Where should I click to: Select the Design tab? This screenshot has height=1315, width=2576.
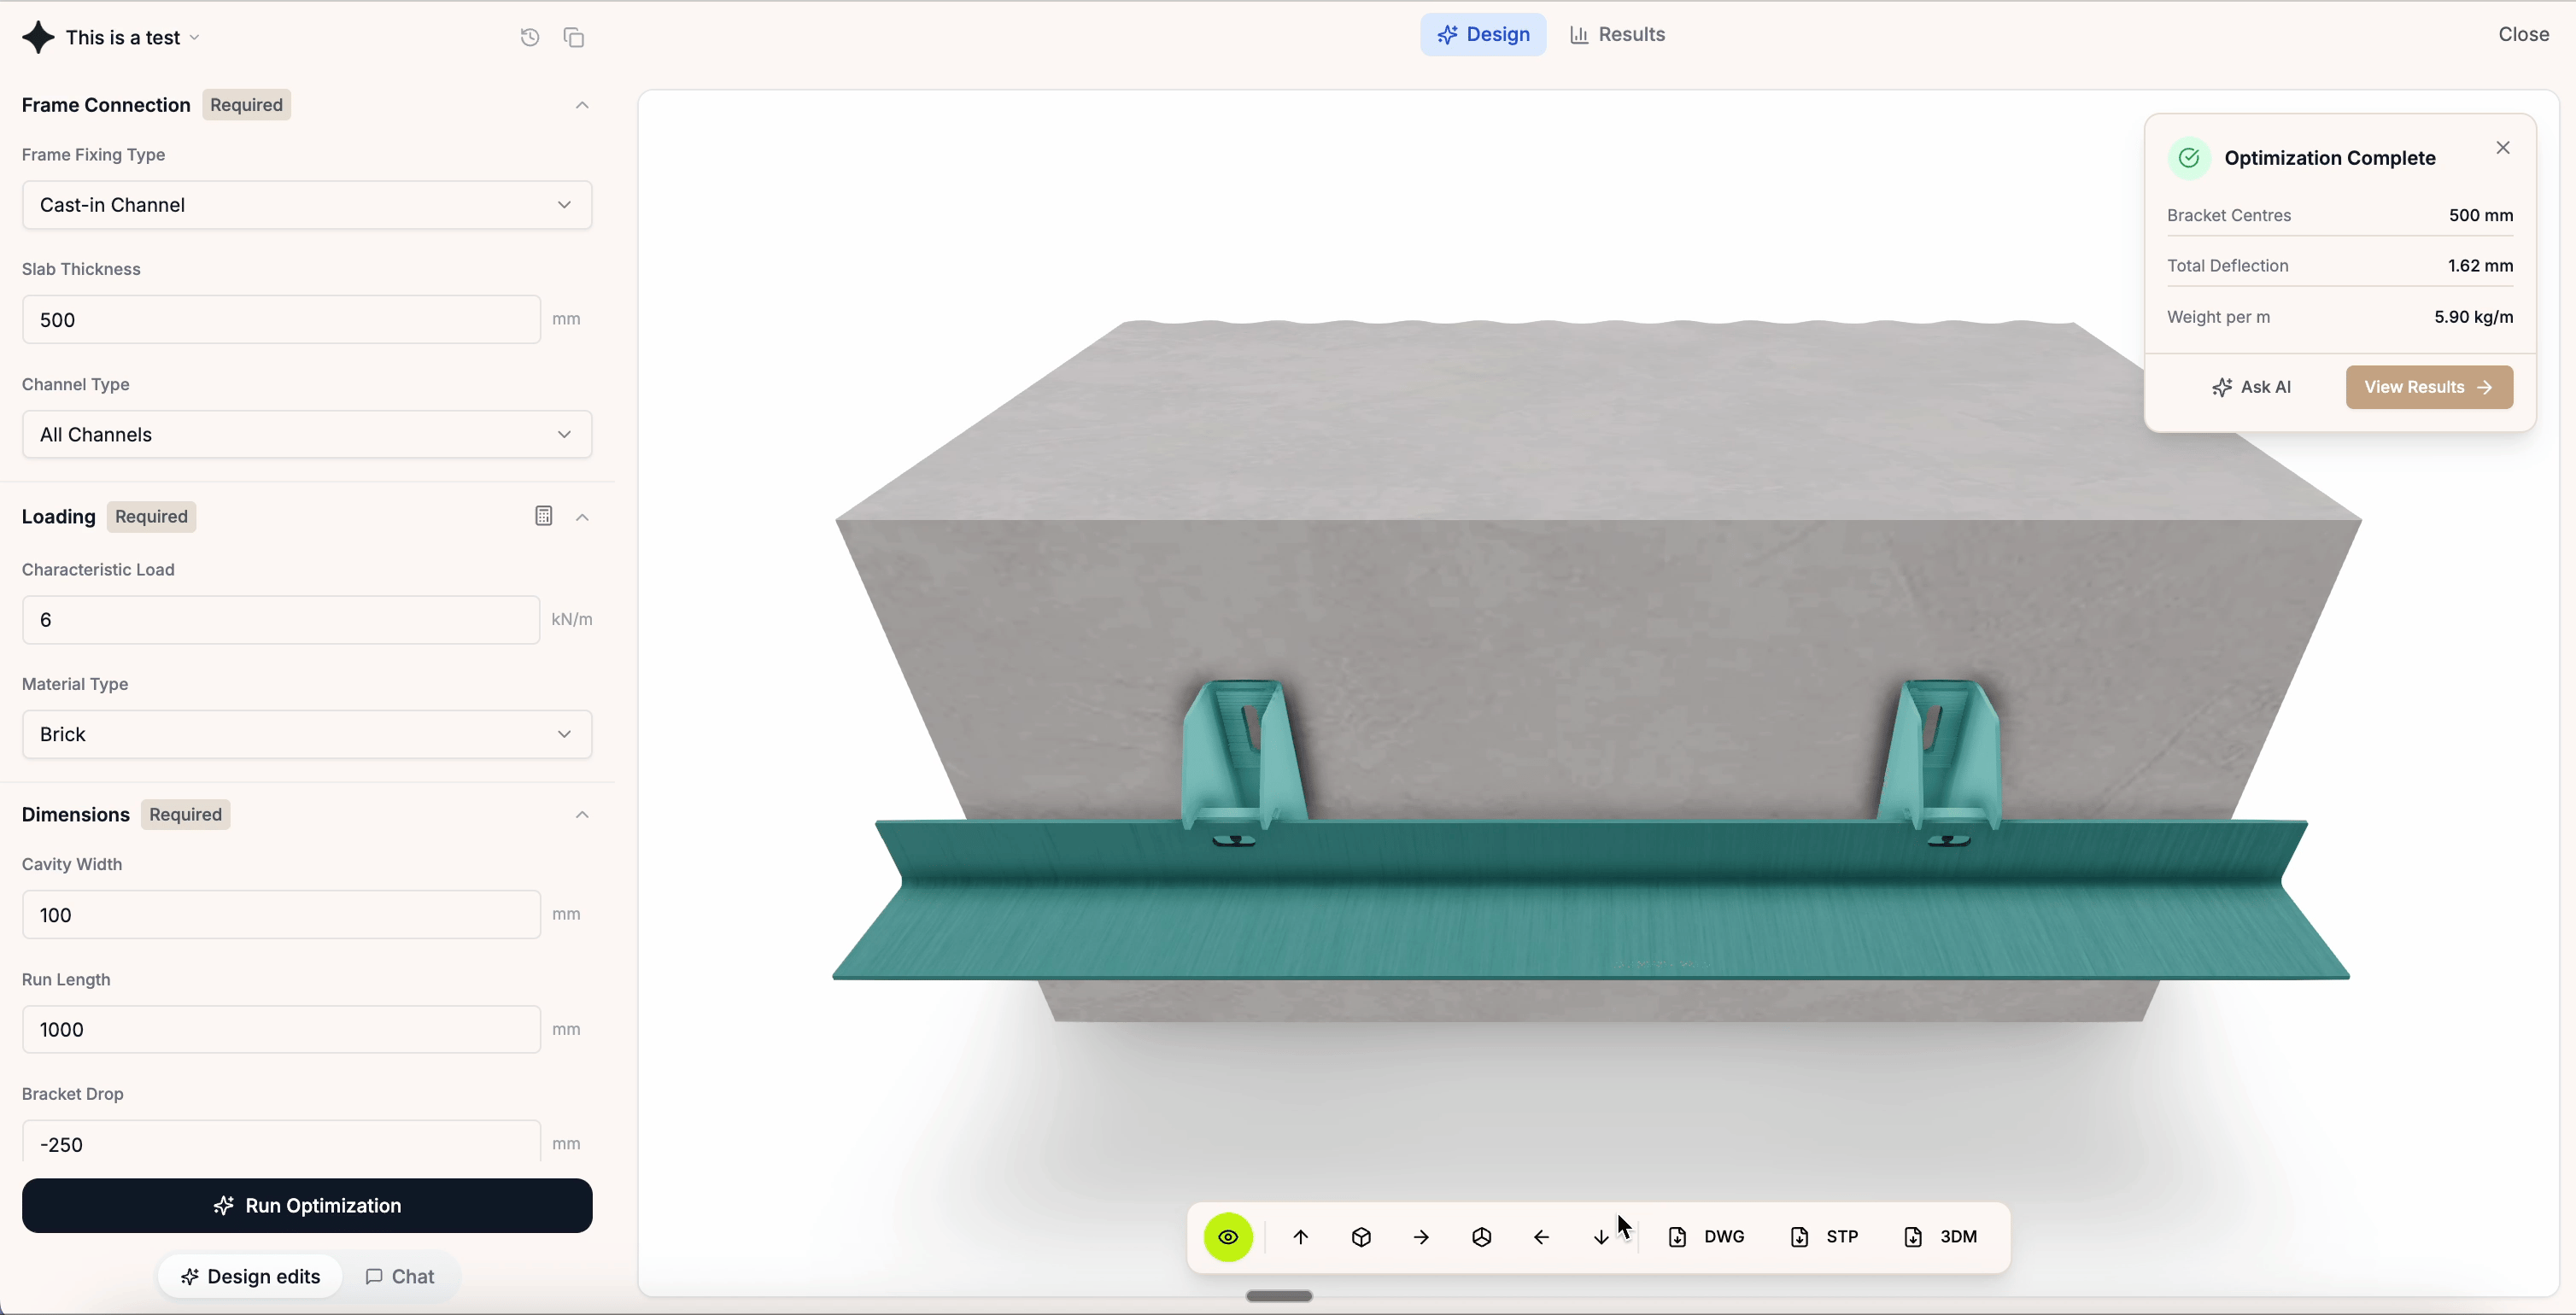(x=1483, y=34)
